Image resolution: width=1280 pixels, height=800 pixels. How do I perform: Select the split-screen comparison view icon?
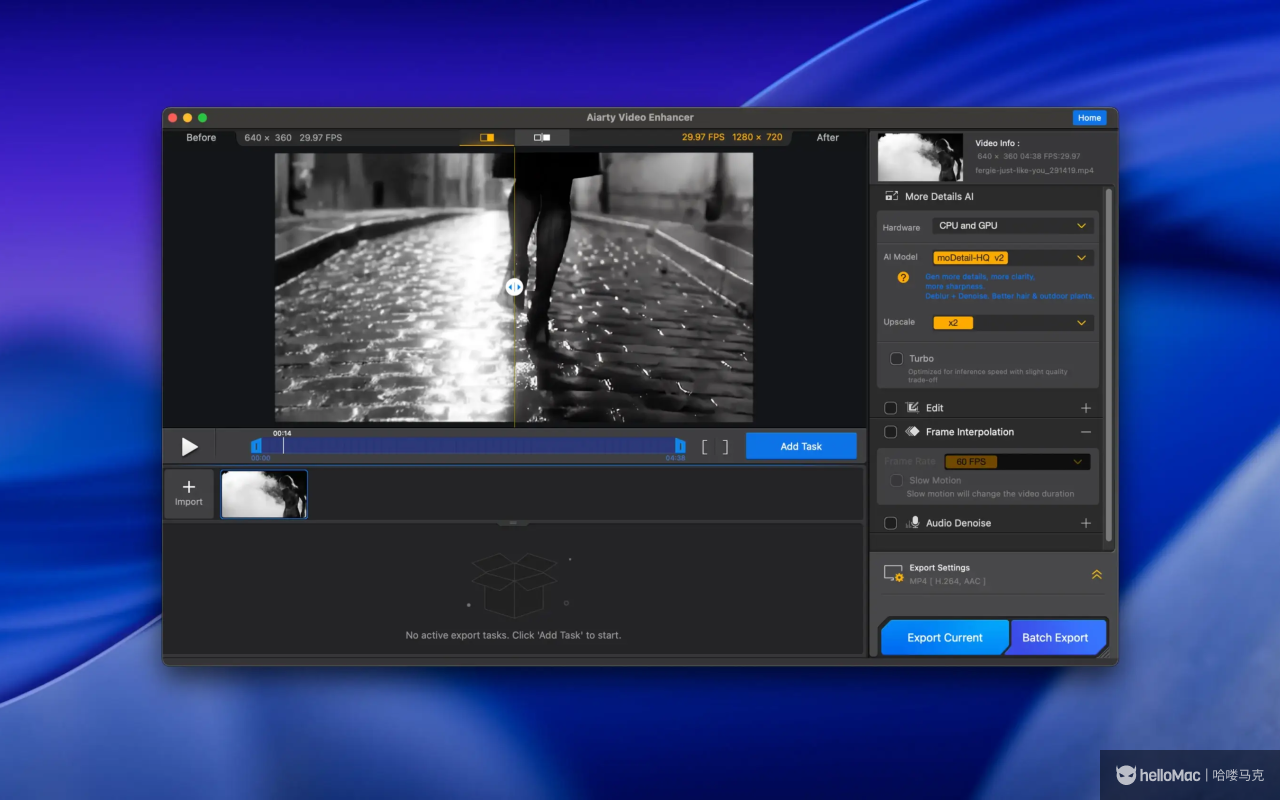point(487,137)
